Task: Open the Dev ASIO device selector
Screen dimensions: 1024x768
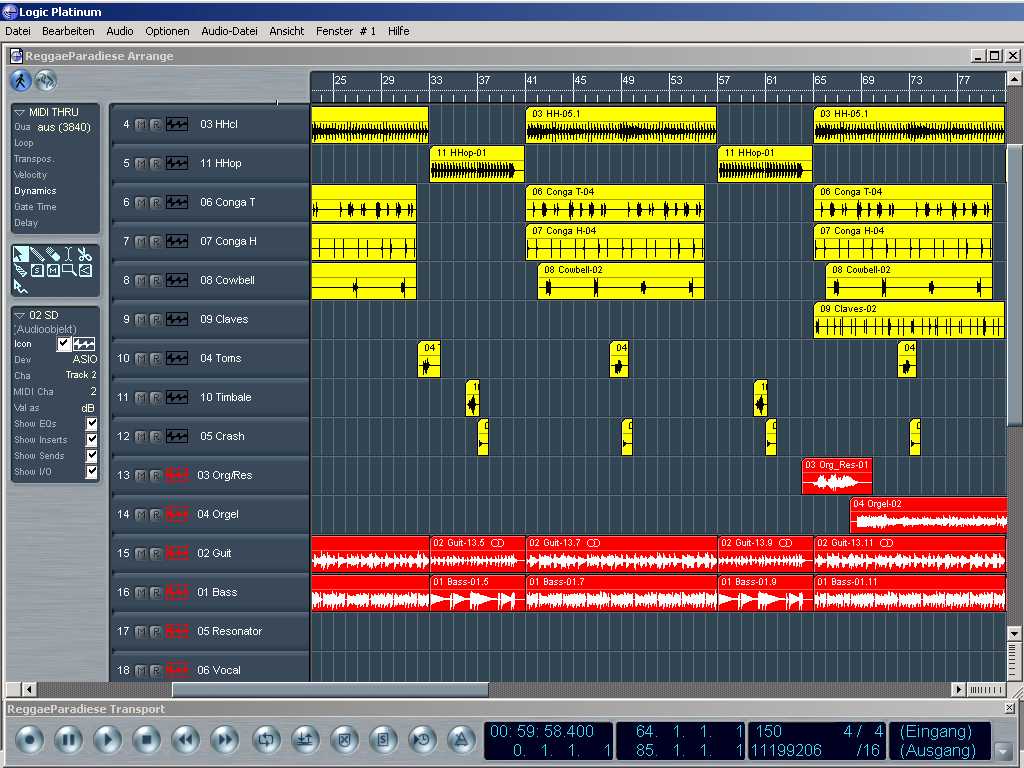Action: coord(85,359)
